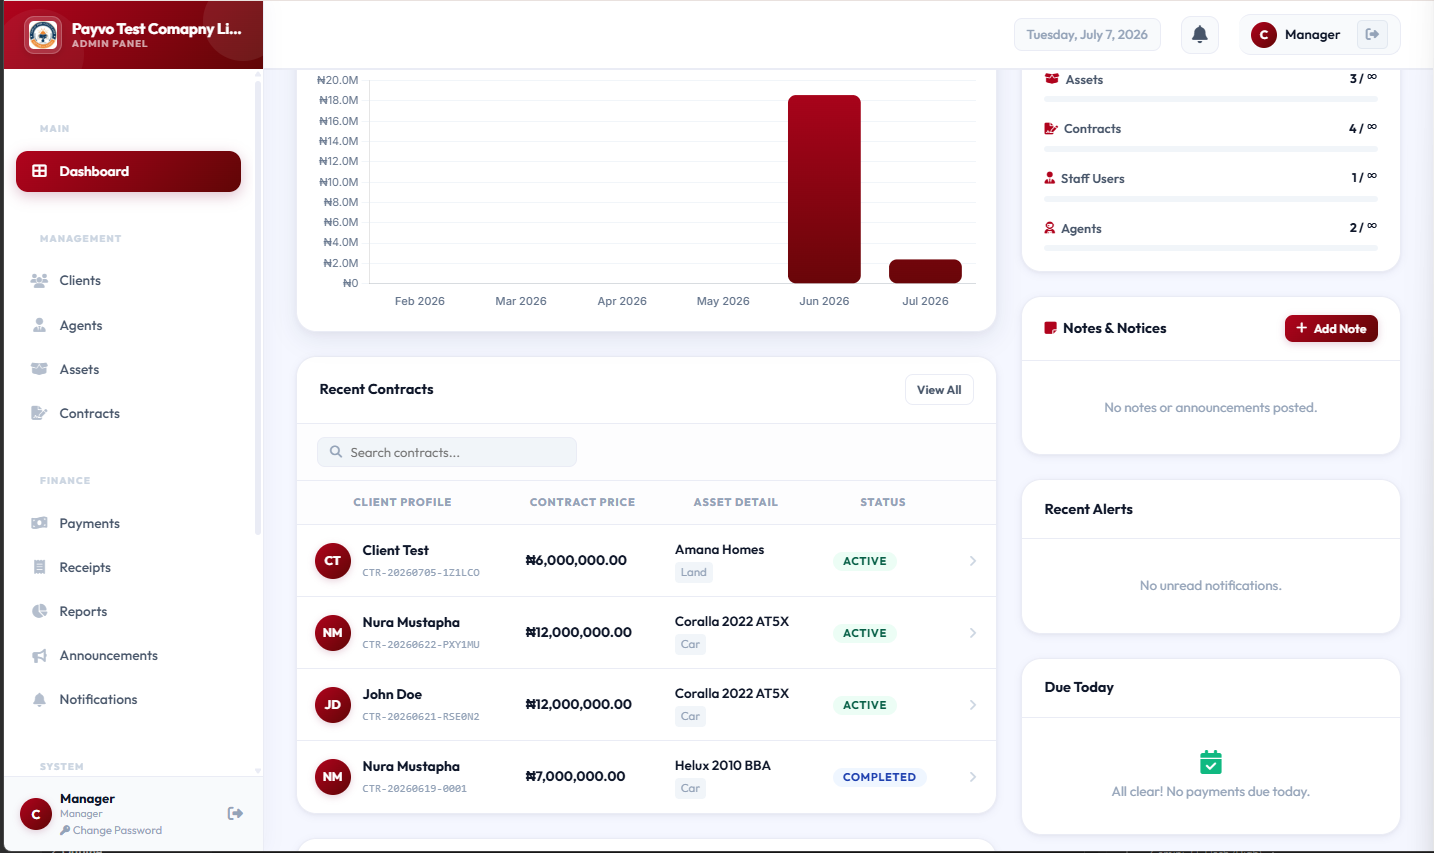Open Agents from the sidebar menu
The height and width of the screenshot is (853, 1434).
click(128, 325)
